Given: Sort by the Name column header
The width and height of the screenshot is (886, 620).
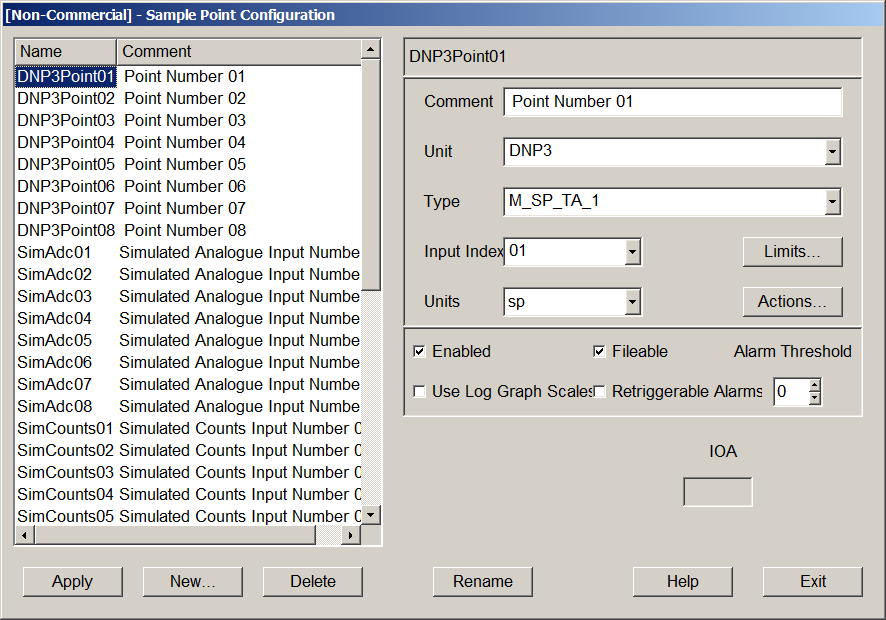Looking at the screenshot, I should click(66, 51).
